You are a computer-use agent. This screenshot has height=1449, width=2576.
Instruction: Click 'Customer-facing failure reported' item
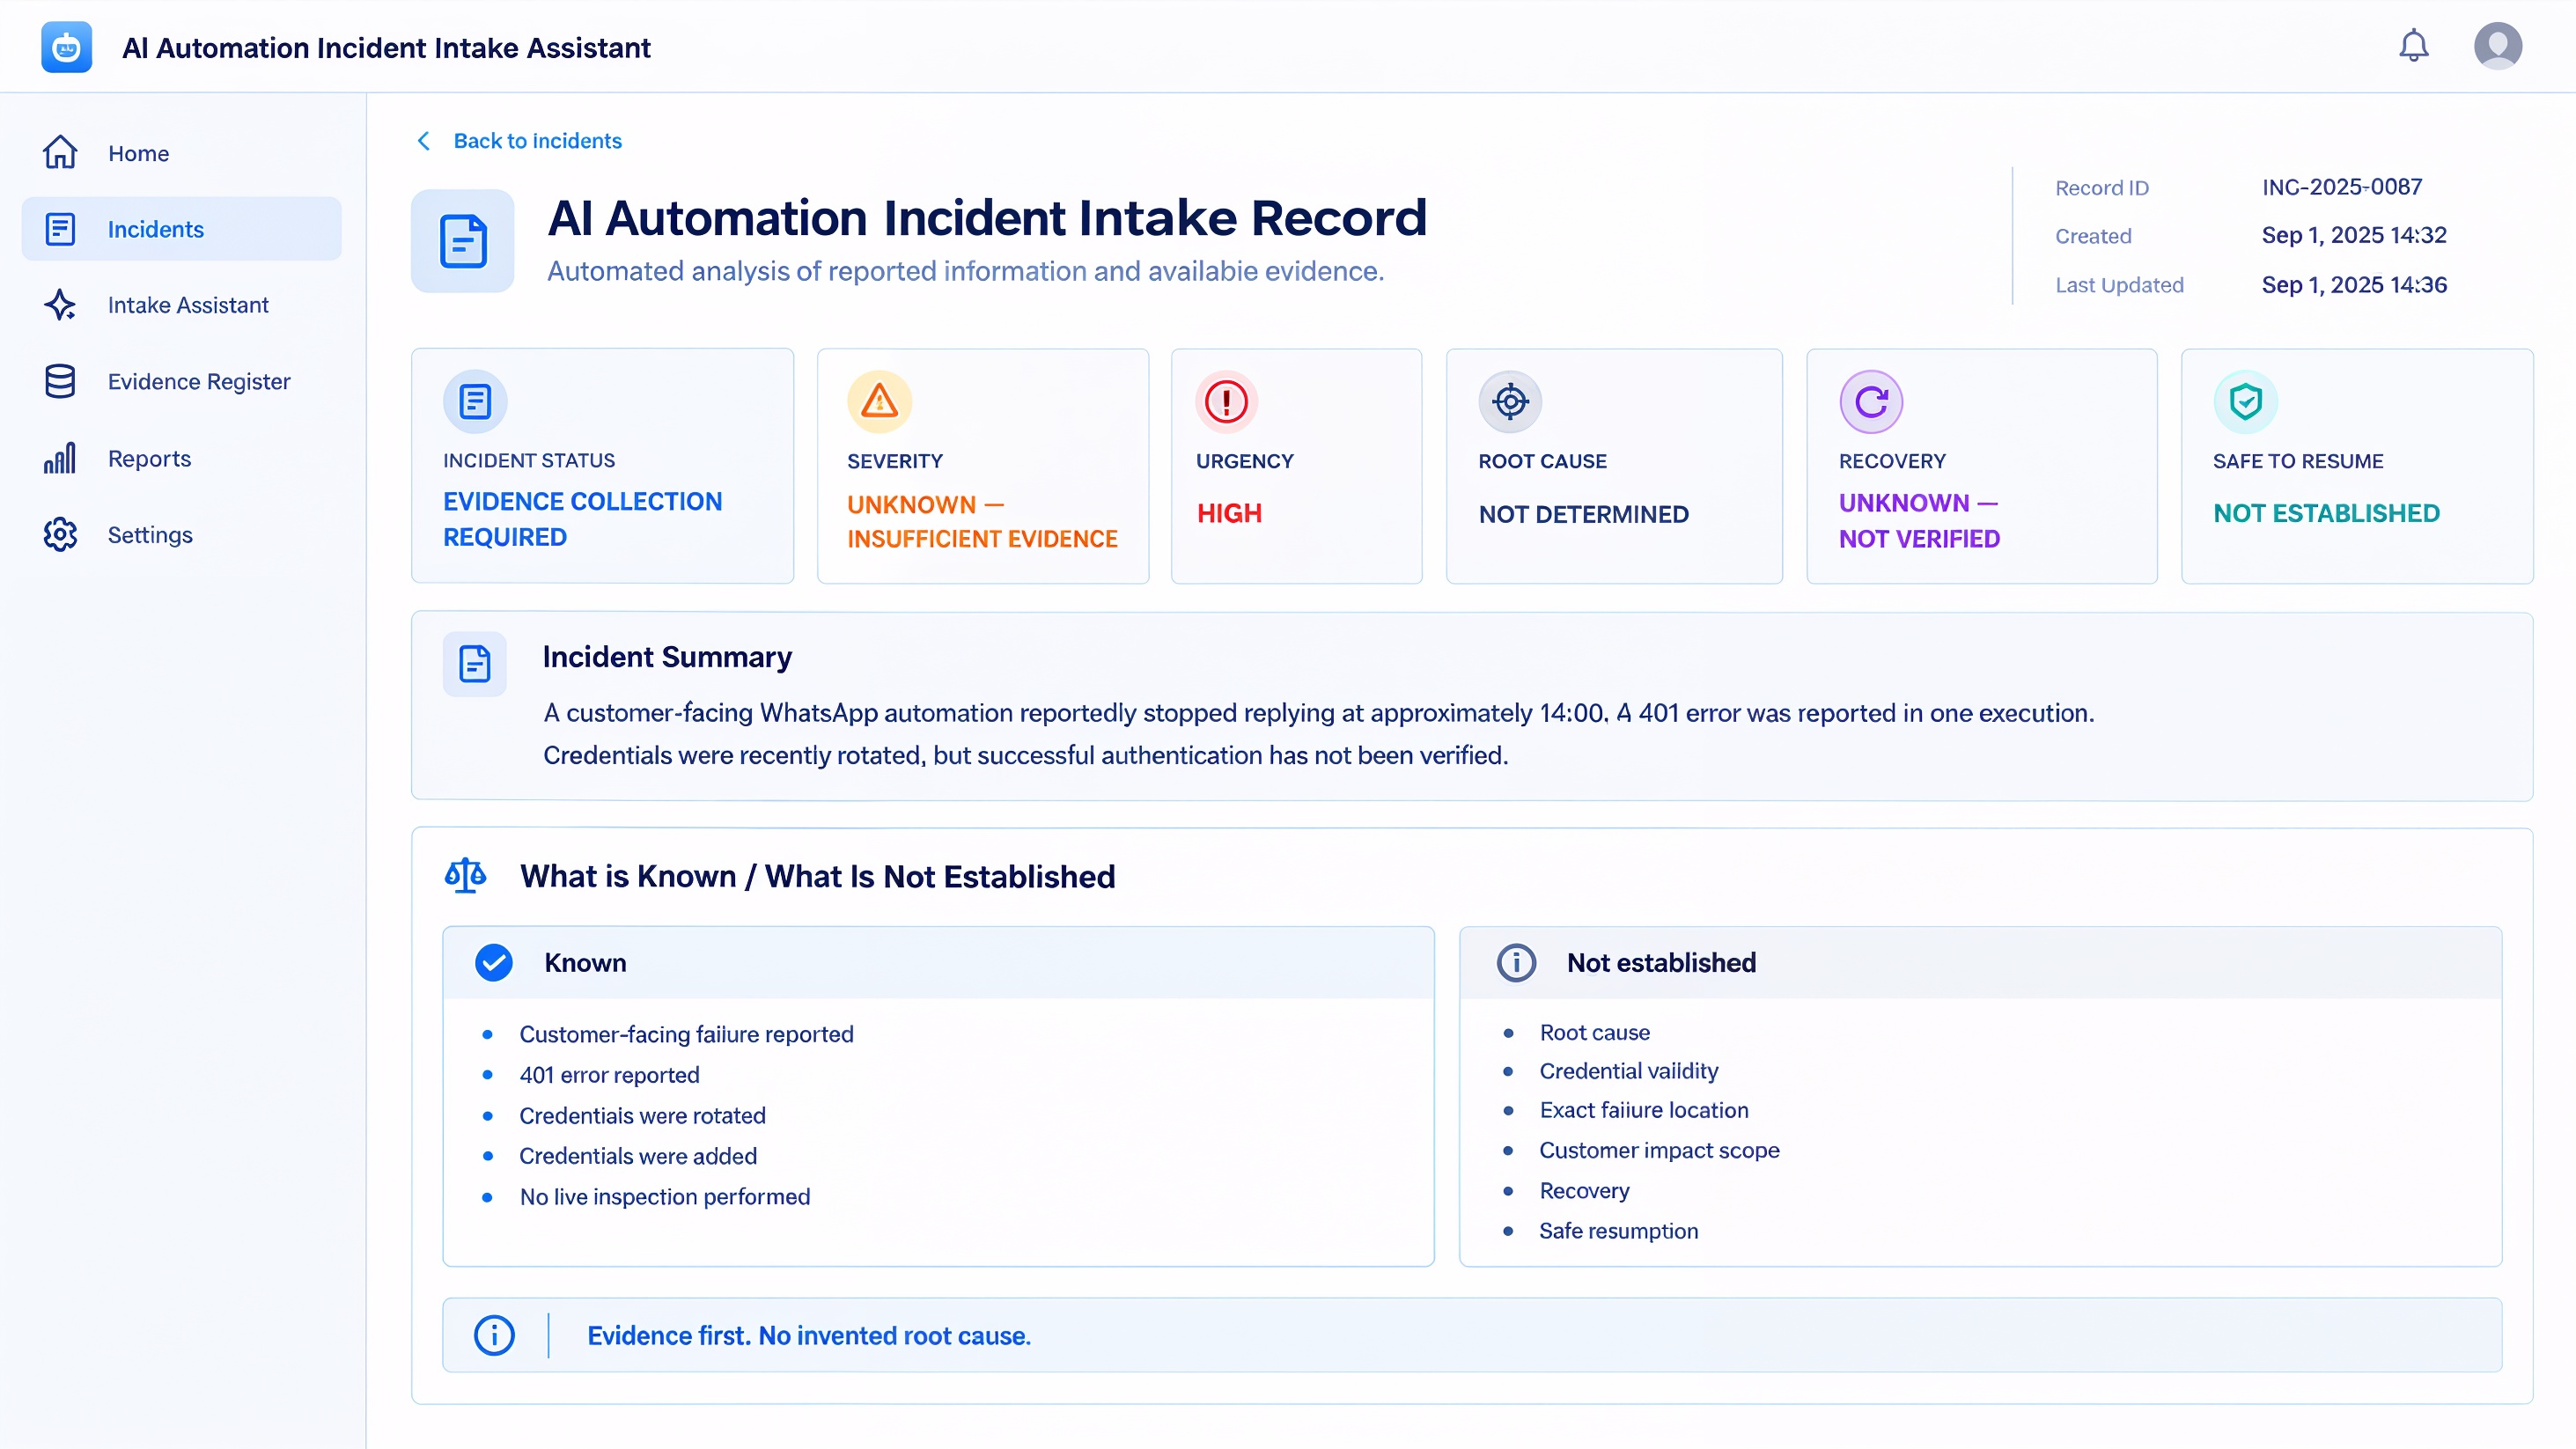coord(686,1034)
